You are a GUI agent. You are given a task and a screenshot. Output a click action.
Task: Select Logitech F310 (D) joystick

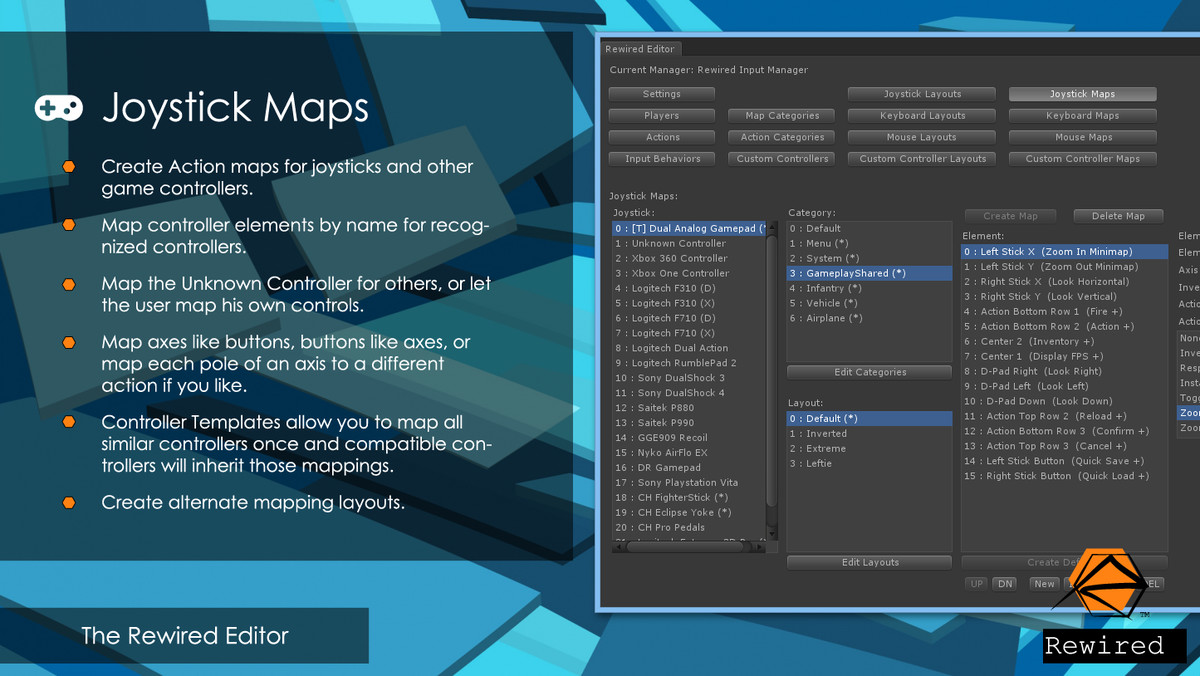[689, 289]
